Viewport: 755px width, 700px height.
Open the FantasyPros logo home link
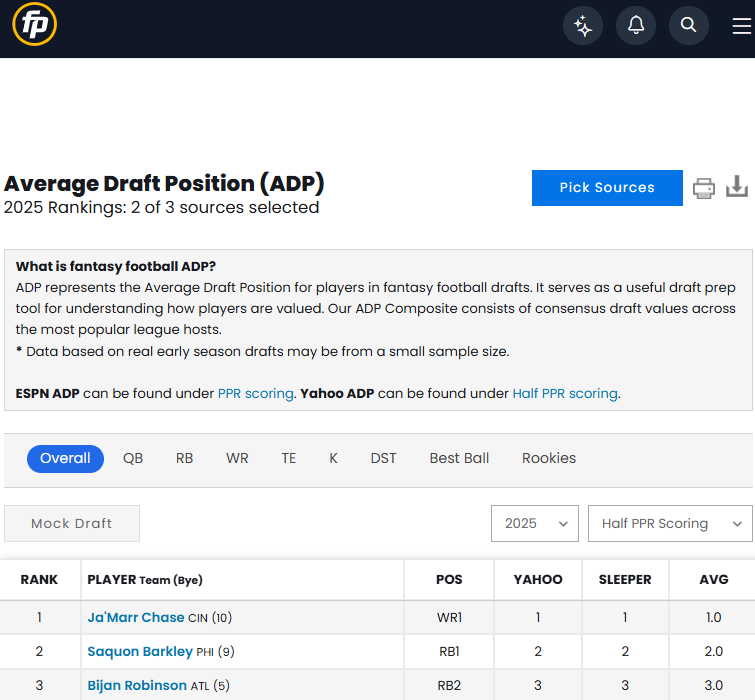(x=35, y=25)
